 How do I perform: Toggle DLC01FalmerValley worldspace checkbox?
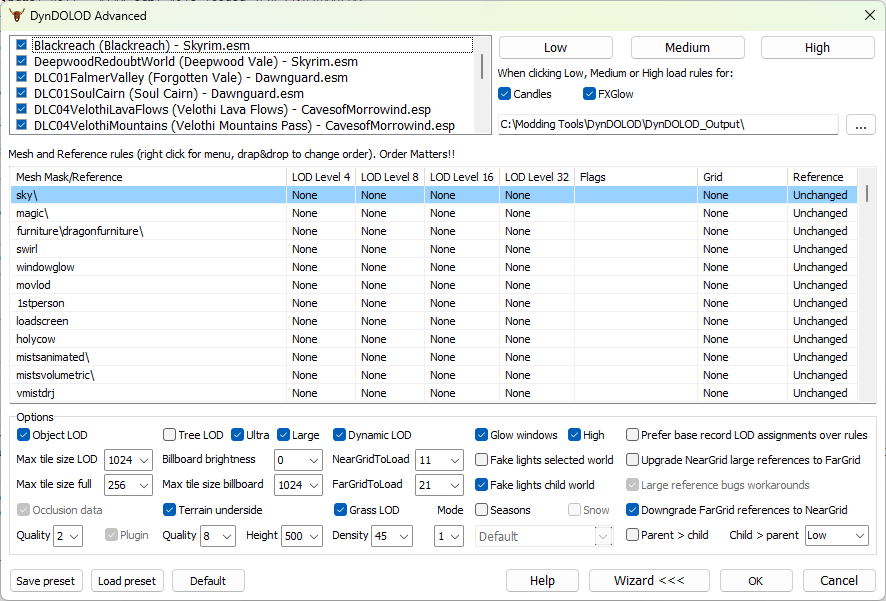click(22, 77)
